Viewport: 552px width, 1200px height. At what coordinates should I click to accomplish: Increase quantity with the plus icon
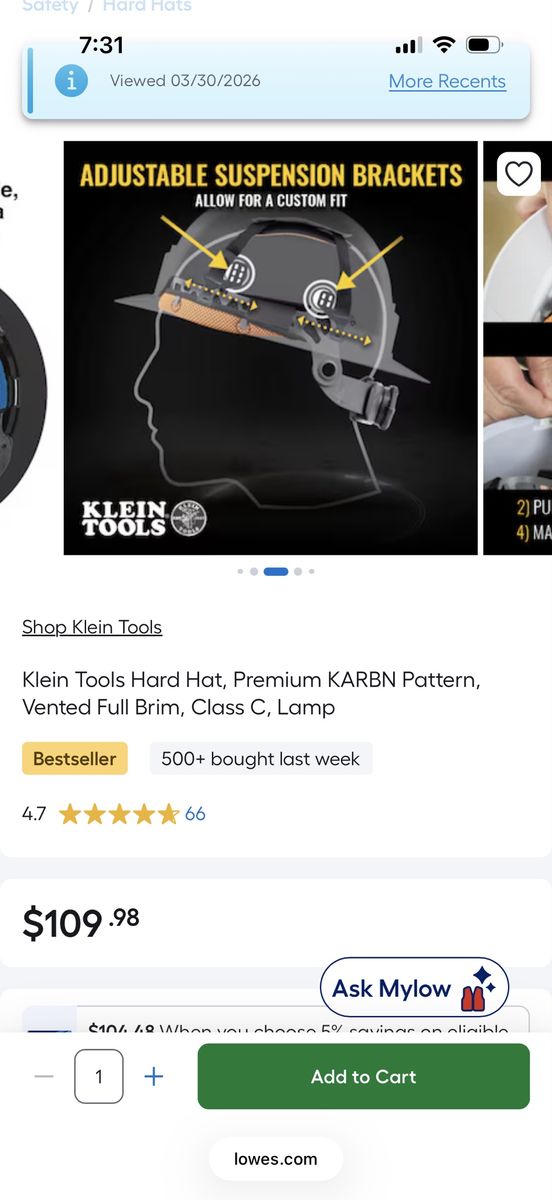pyautogui.click(x=153, y=1076)
